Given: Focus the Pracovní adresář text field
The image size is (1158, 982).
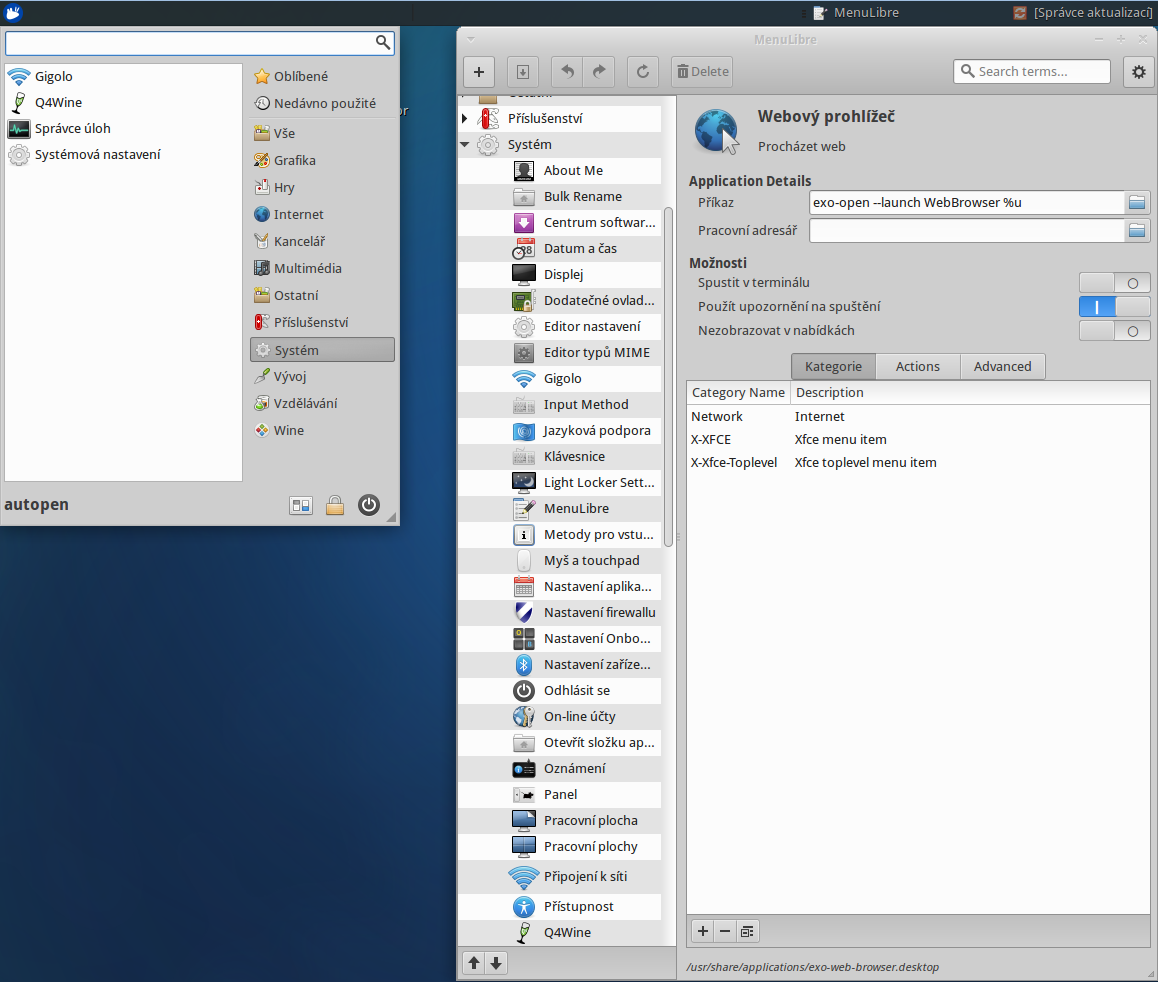Looking at the screenshot, I should (967, 231).
